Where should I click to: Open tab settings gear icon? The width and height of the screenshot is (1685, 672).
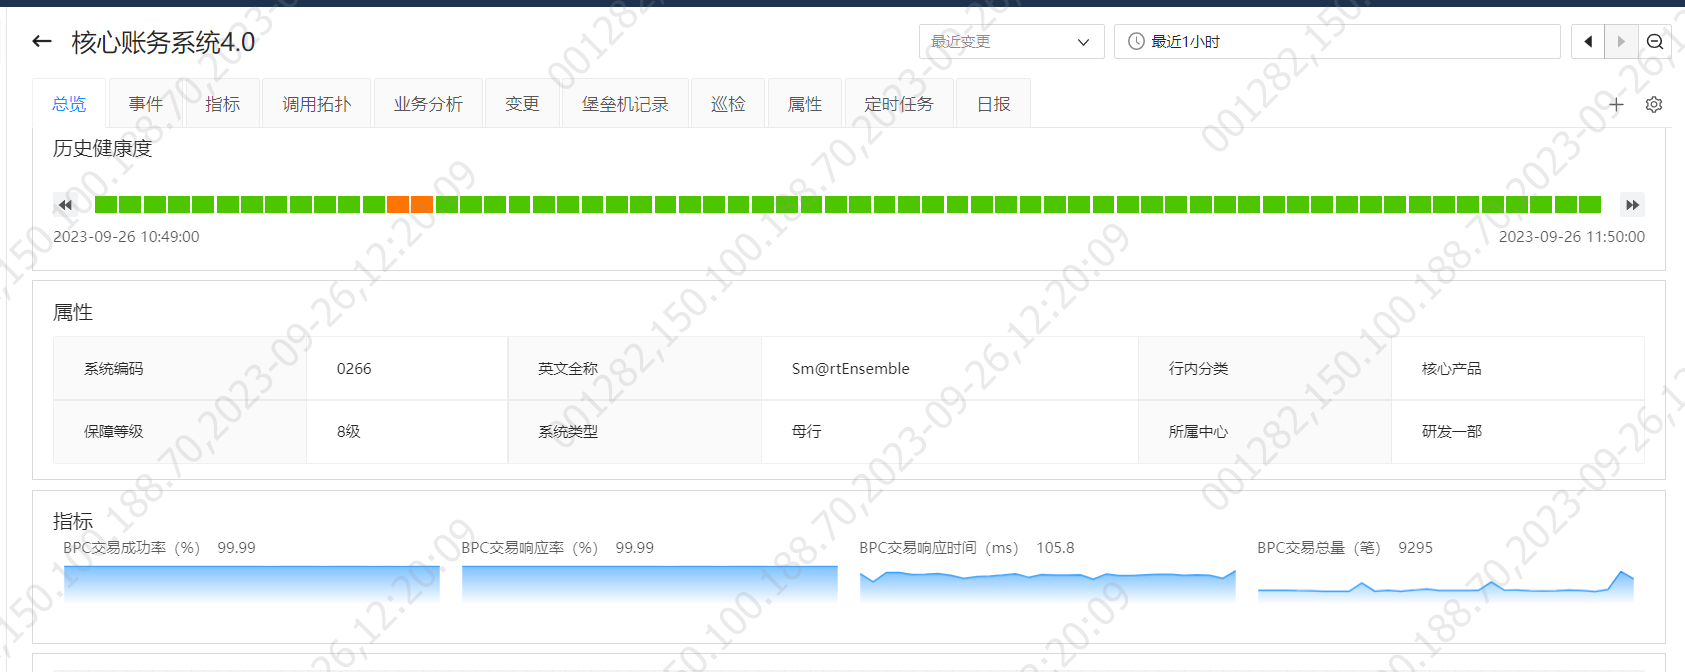[x=1654, y=104]
